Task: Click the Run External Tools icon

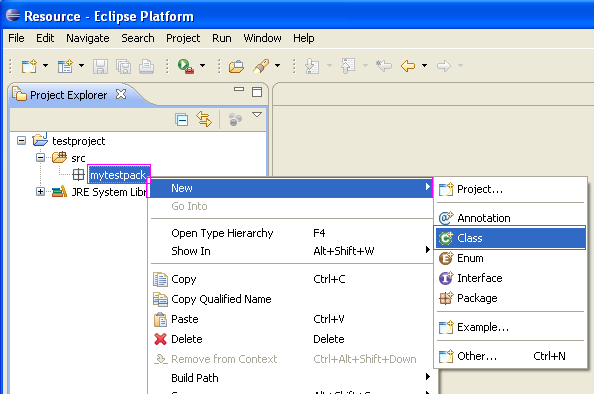Action: pyautogui.click(x=186, y=66)
